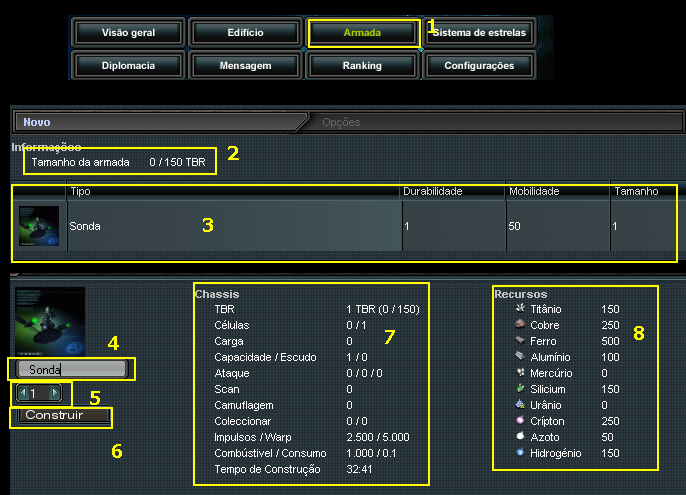Click the Sonda name input field
The width and height of the screenshot is (686, 495).
click(x=71, y=369)
